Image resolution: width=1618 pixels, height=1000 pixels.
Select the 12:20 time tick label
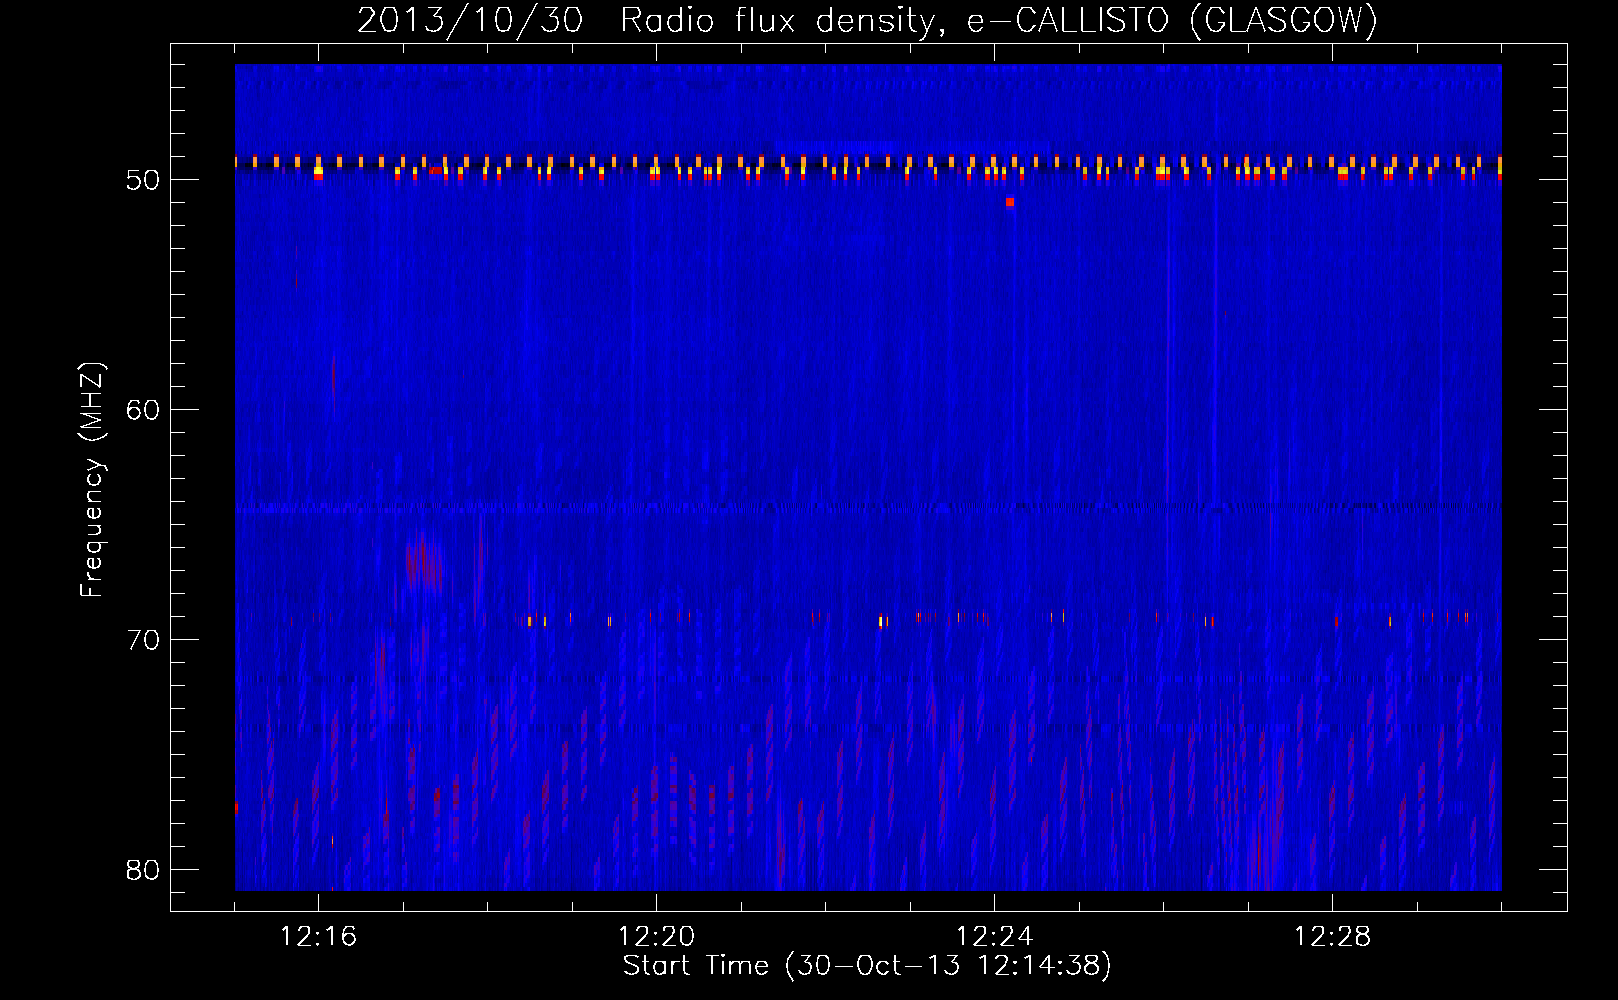click(656, 937)
